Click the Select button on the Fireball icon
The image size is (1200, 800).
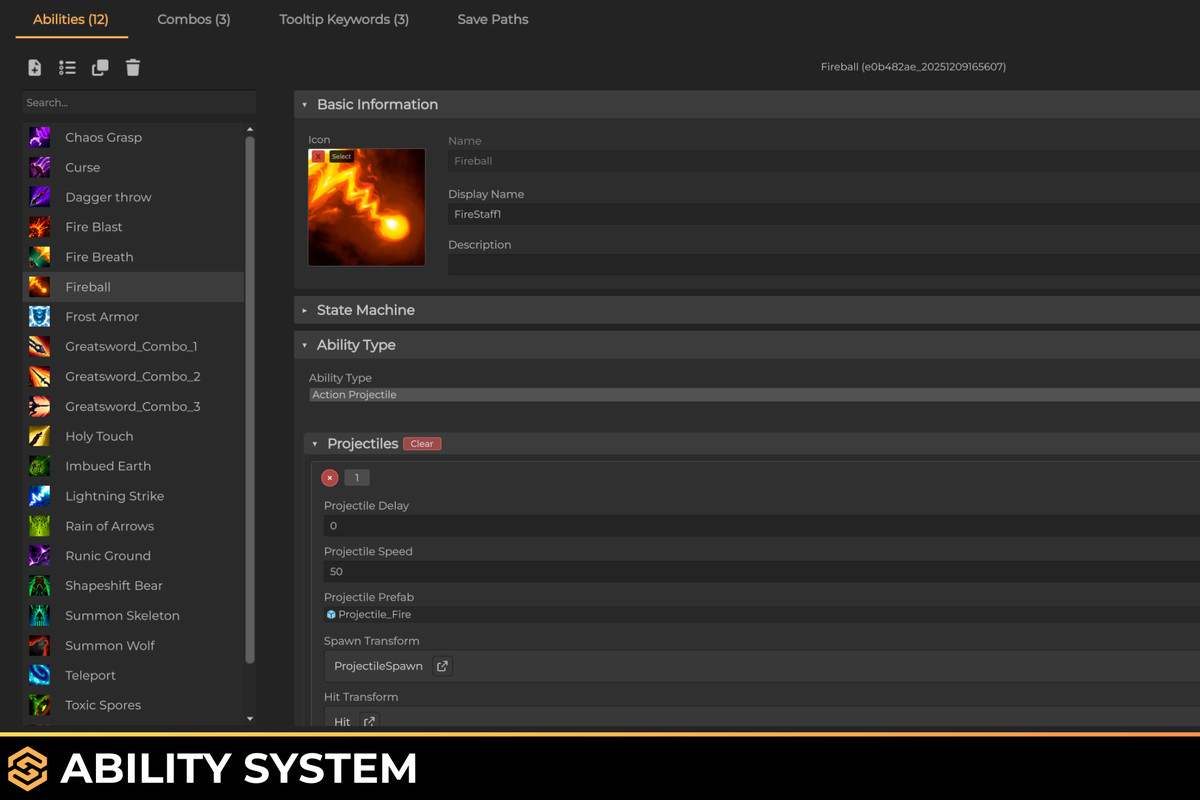click(x=341, y=156)
